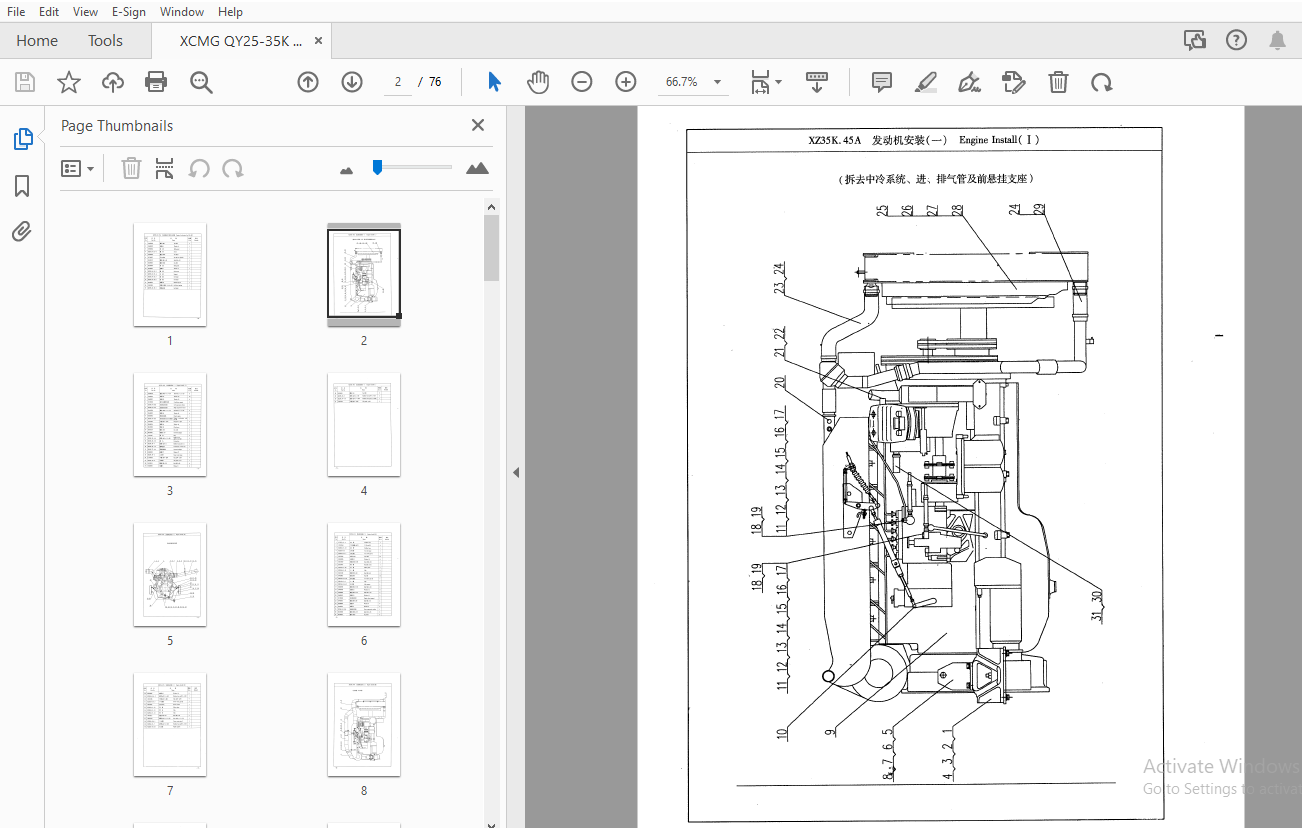Click the upload to cloud icon
This screenshot has height=828, width=1302.
pyautogui.click(x=113, y=82)
